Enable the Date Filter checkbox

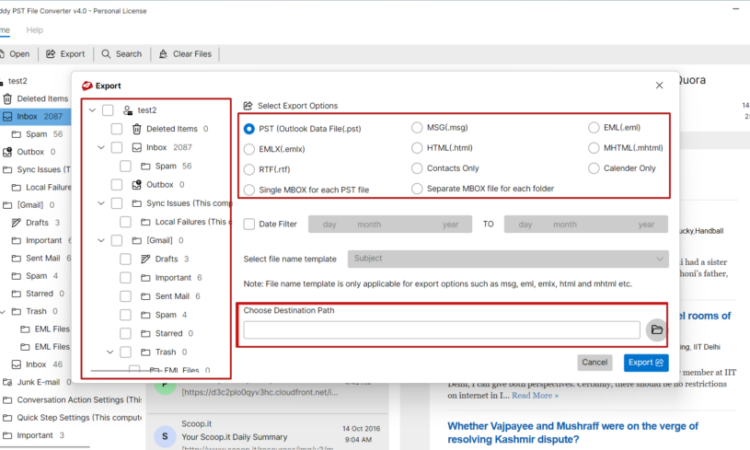coord(249,224)
